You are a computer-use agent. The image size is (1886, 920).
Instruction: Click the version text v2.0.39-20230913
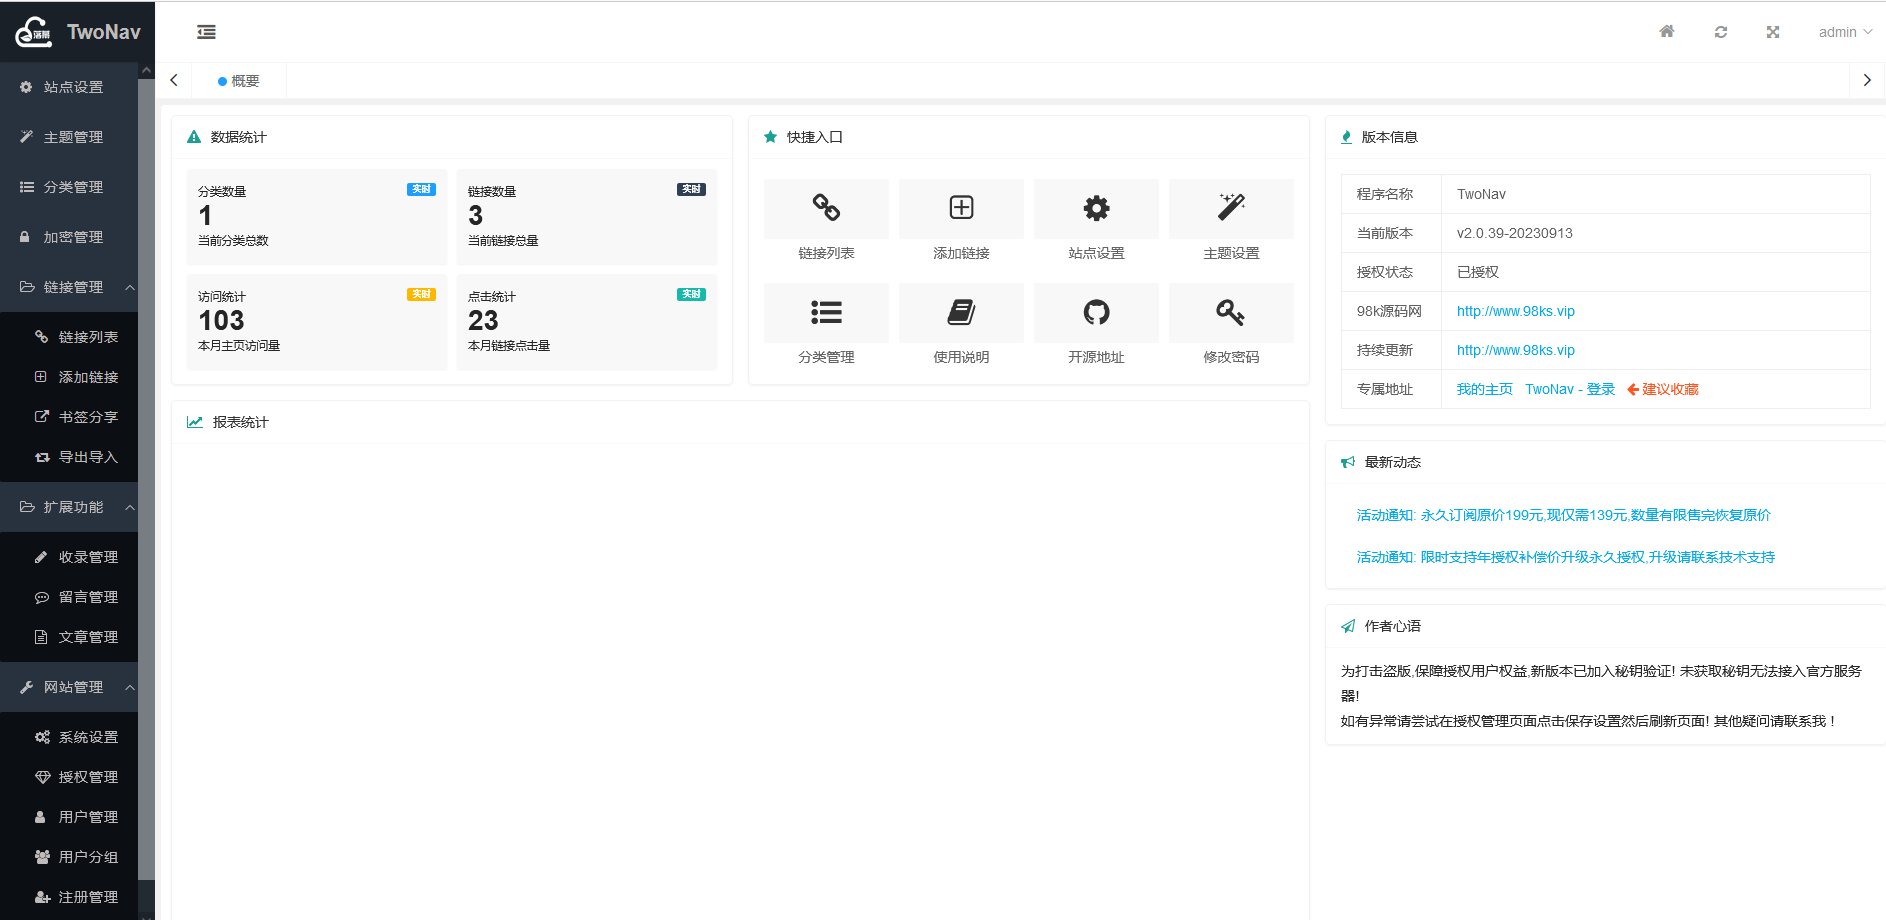pos(1514,233)
